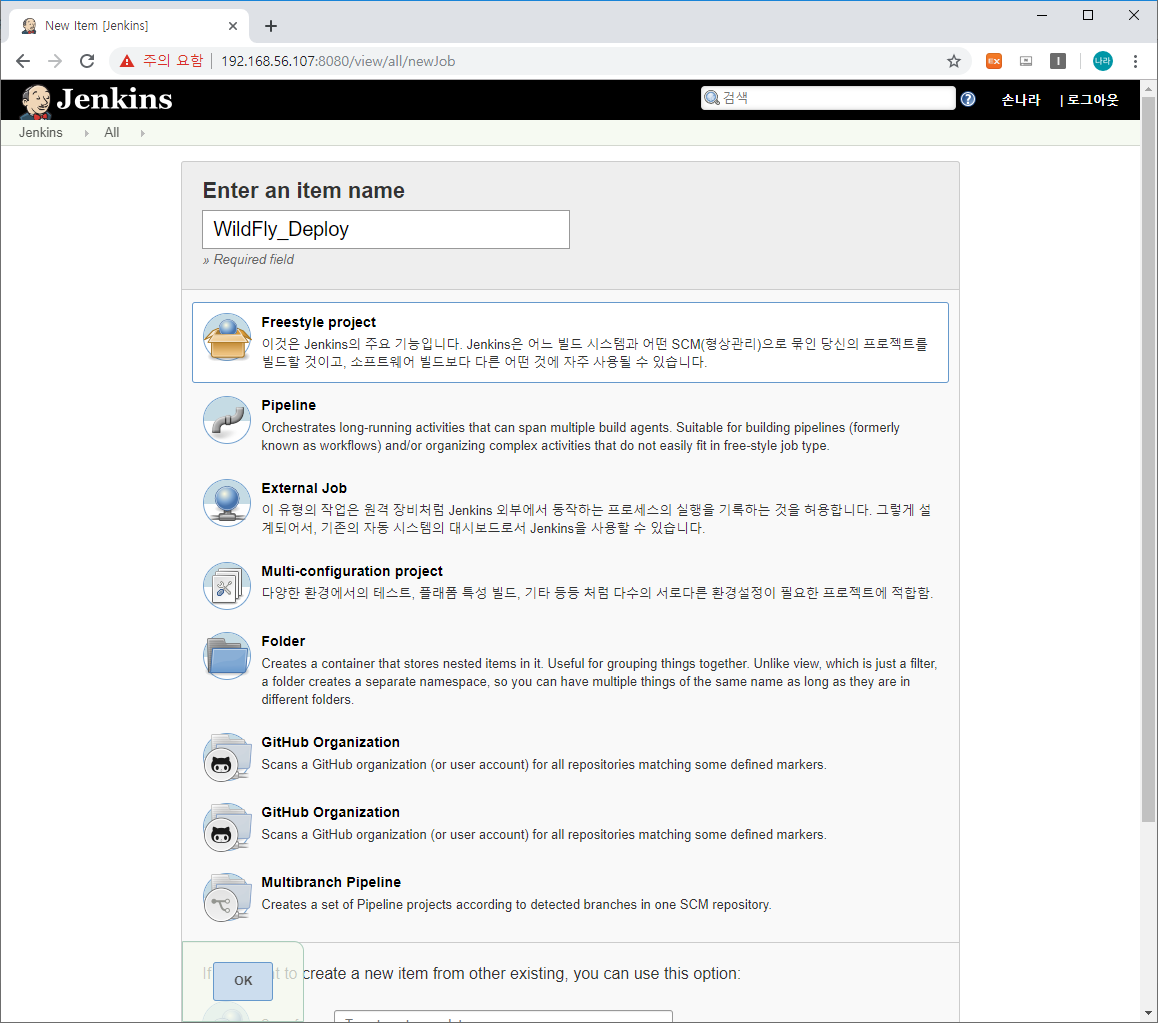This screenshot has height=1023, width=1158.
Task: Open the Jenkins breadcrumb link
Action: [41, 133]
